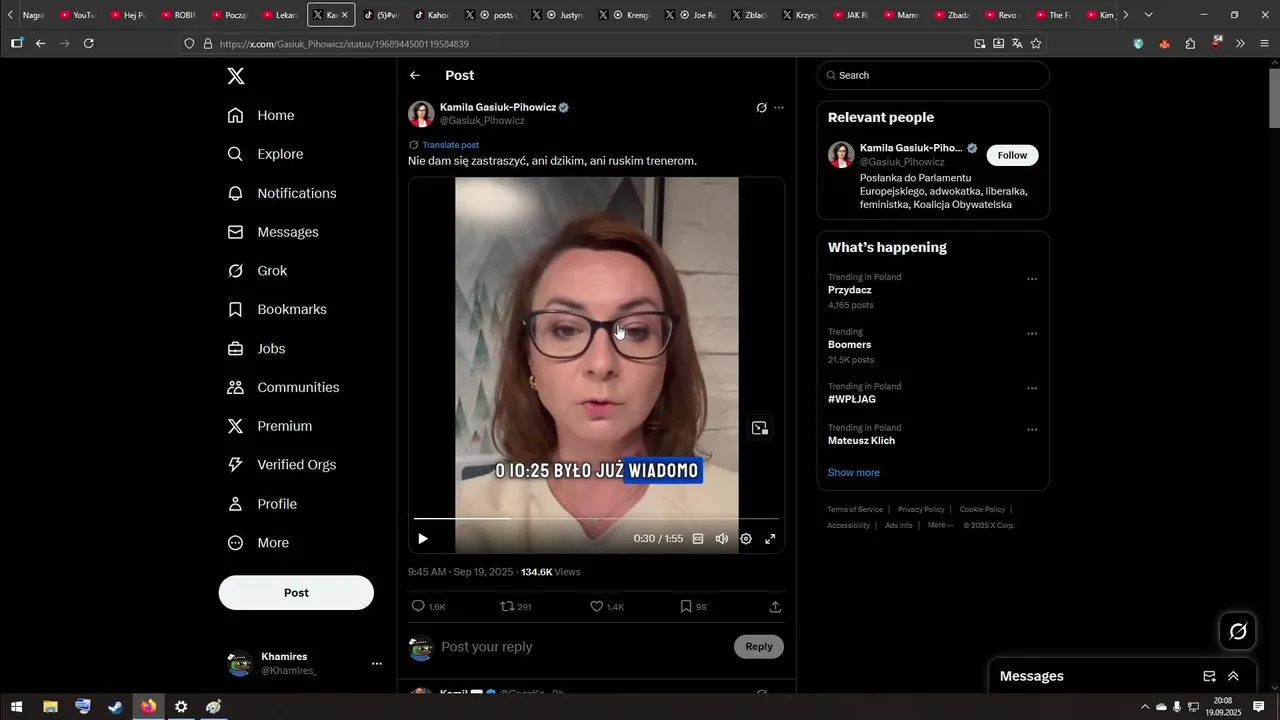Open Grok from the sidebar
The height and width of the screenshot is (720, 1280).
click(257, 271)
